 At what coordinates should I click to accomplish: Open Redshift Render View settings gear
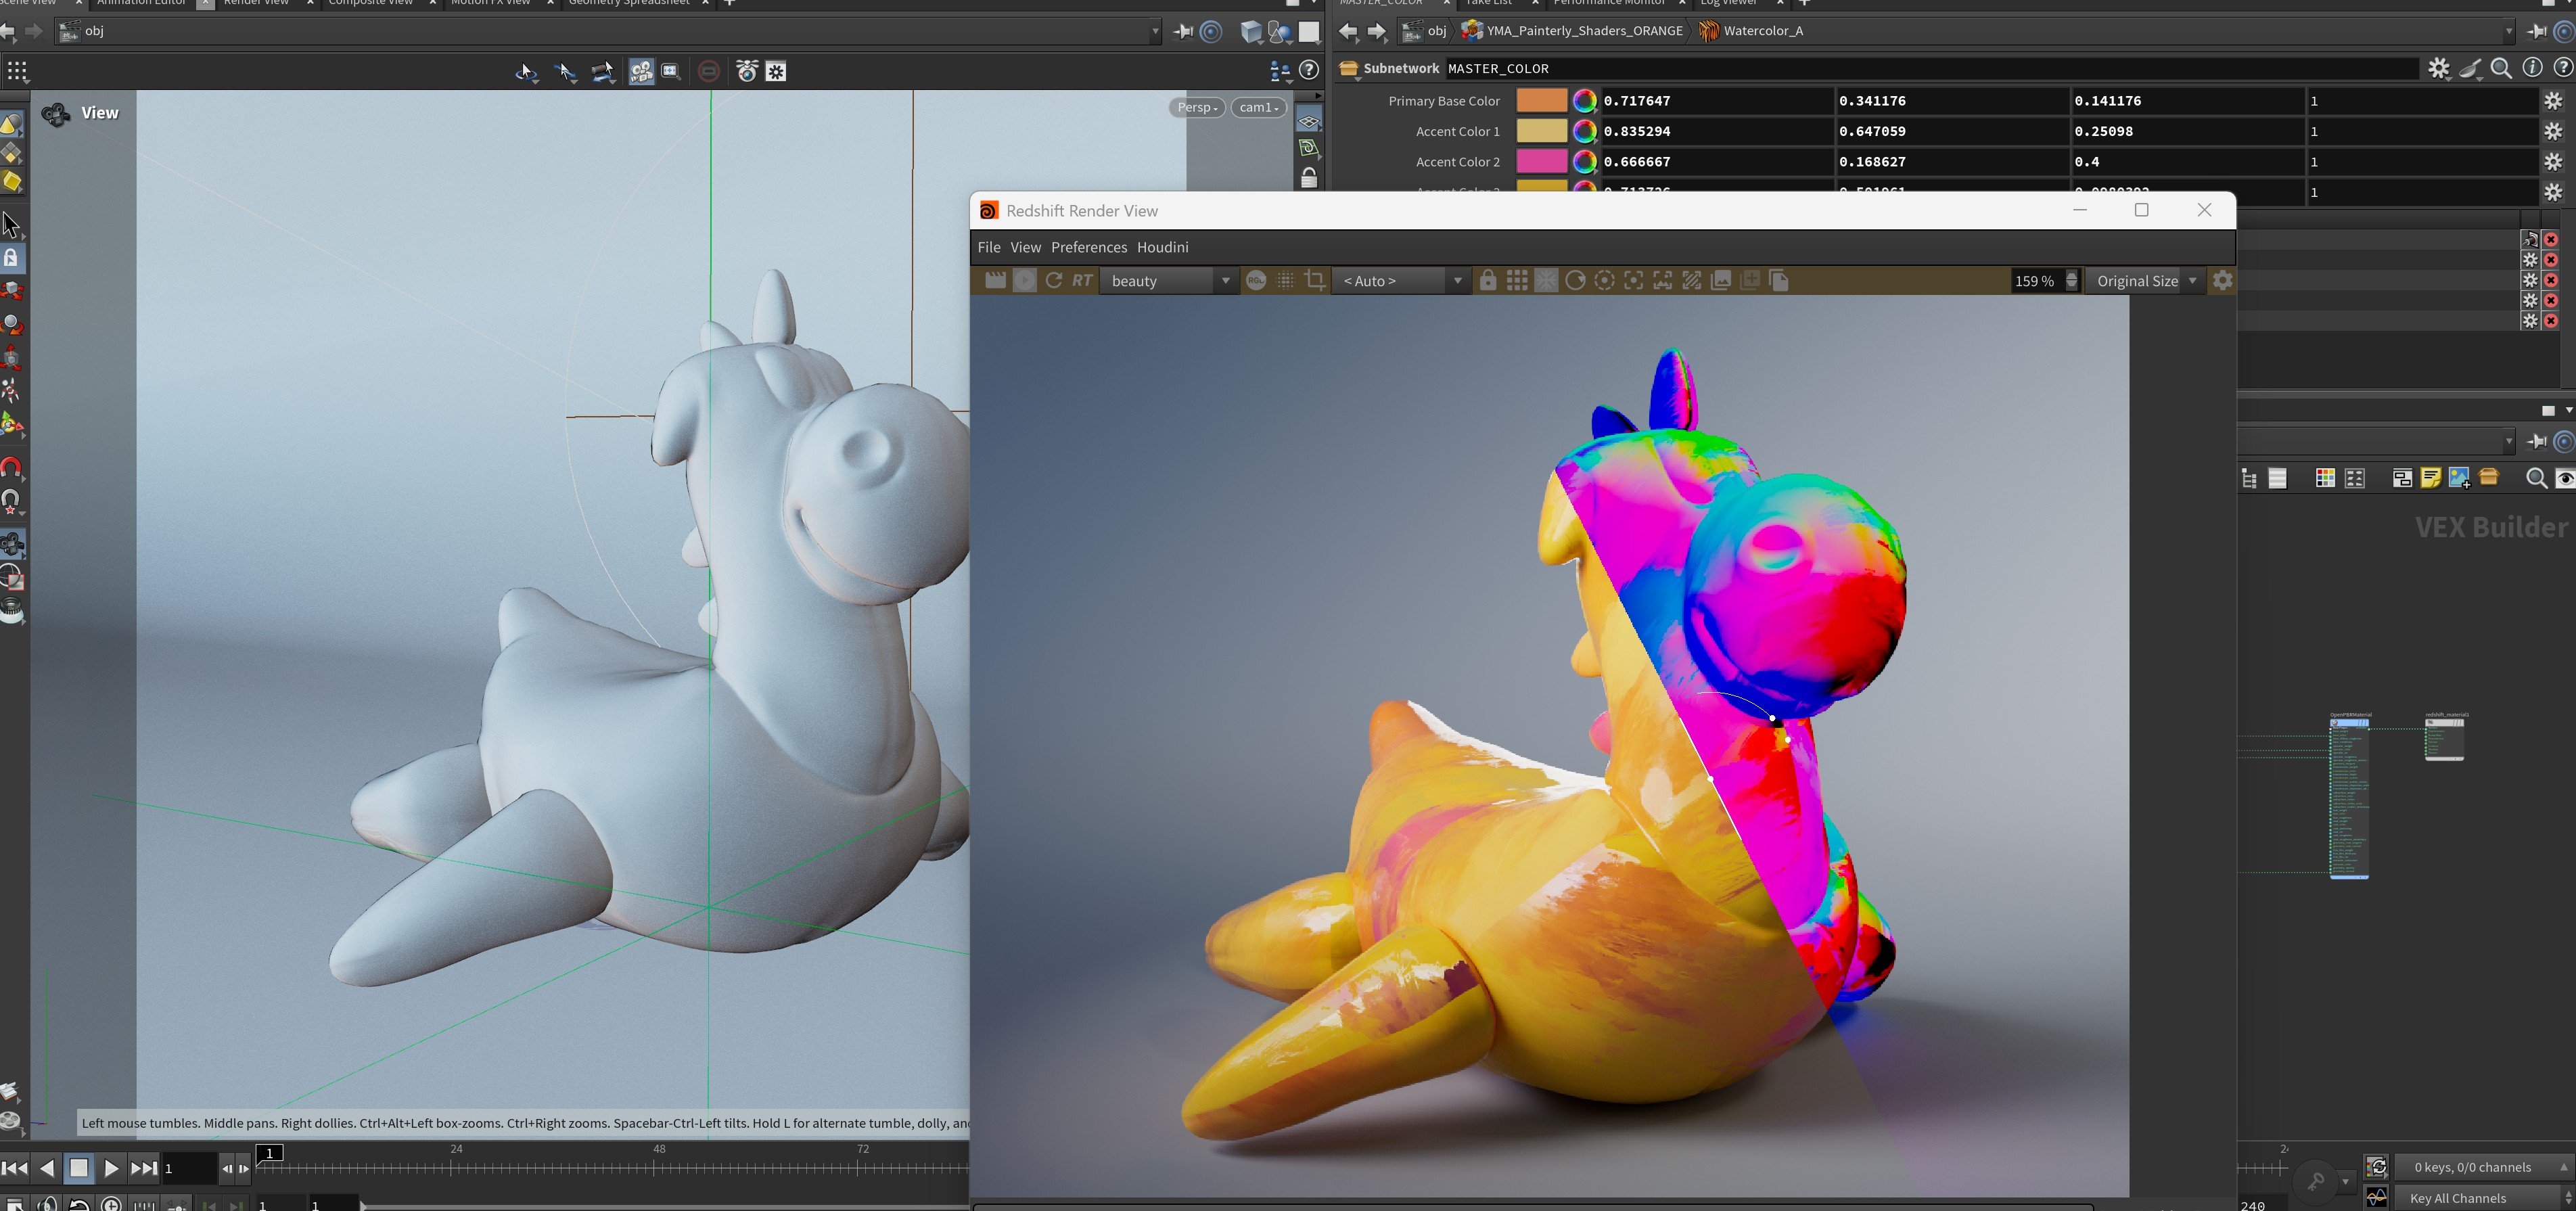(2222, 281)
